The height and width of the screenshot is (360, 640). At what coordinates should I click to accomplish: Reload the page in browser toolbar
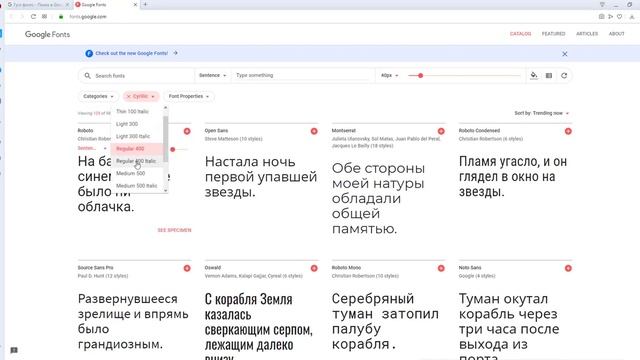pyautogui.click(x=33, y=17)
